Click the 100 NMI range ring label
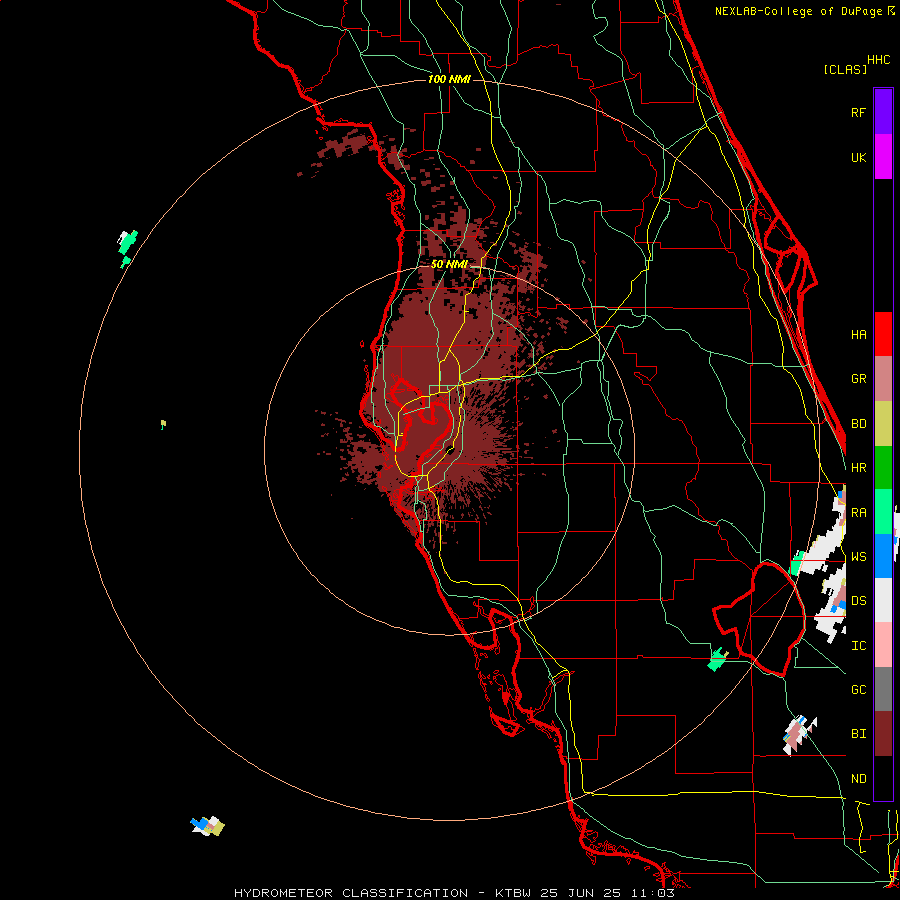The height and width of the screenshot is (900, 900). 449,79
